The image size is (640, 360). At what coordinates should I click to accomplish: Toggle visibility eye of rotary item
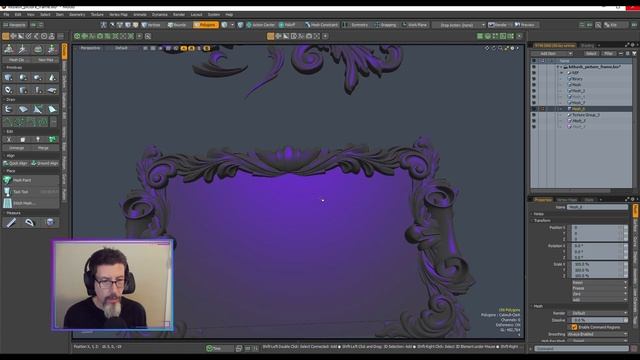[534, 79]
